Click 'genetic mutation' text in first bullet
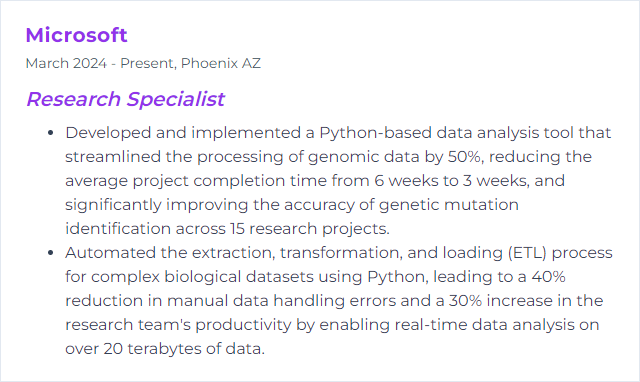Viewport: 640px width, 382px height. tap(449, 205)
